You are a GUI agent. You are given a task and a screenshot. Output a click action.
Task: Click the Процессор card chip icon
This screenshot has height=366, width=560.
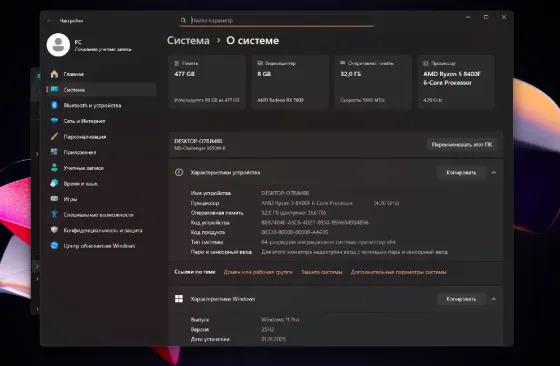(426, 63)
